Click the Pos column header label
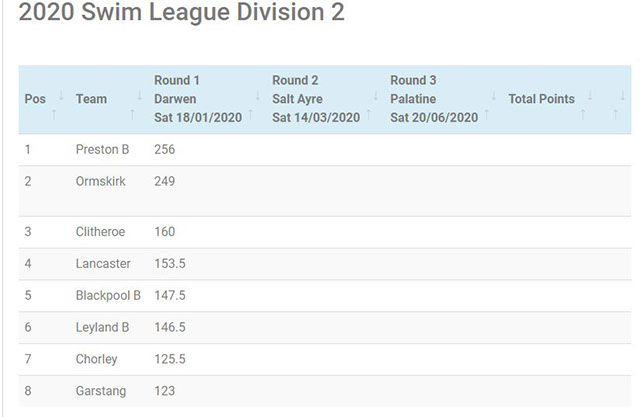Viewport: 640px width, 417px height. click(x=35, y=100)
